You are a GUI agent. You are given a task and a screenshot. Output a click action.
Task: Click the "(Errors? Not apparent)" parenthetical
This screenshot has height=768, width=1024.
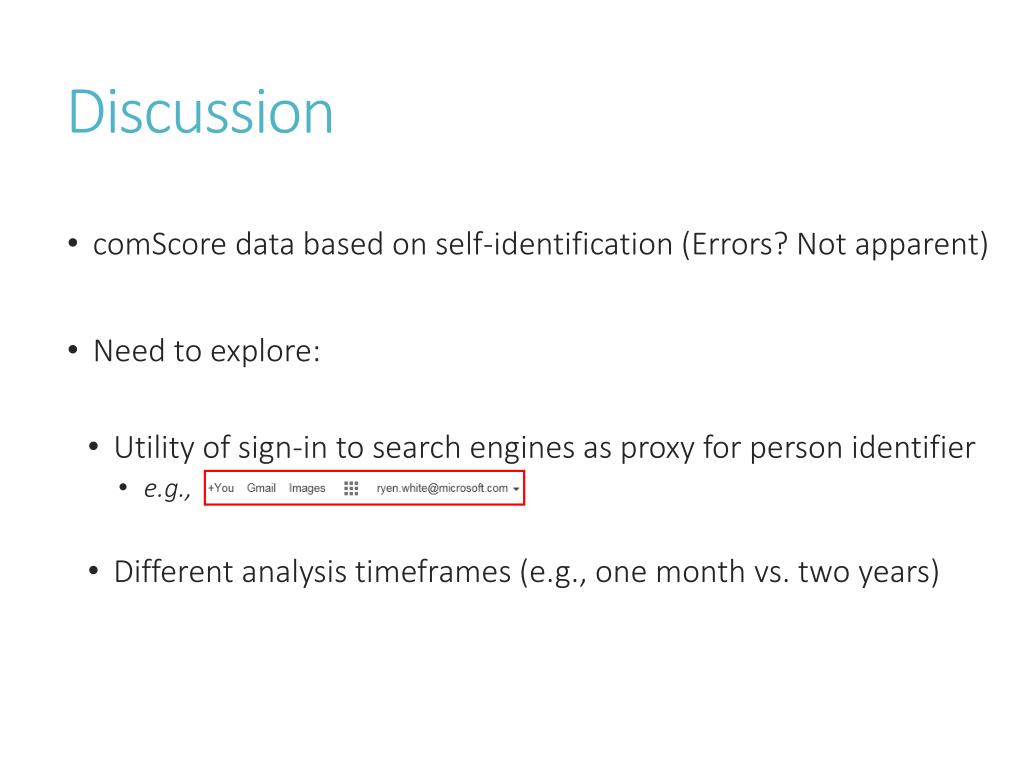[x=835, y=245]
